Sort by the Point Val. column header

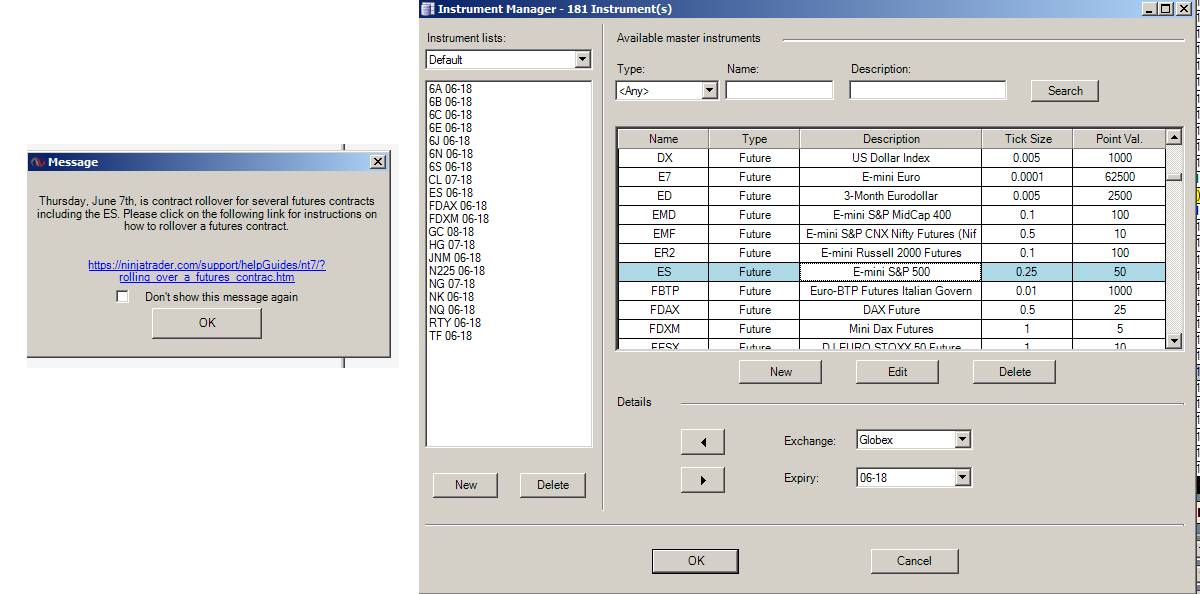point(1119,139)
